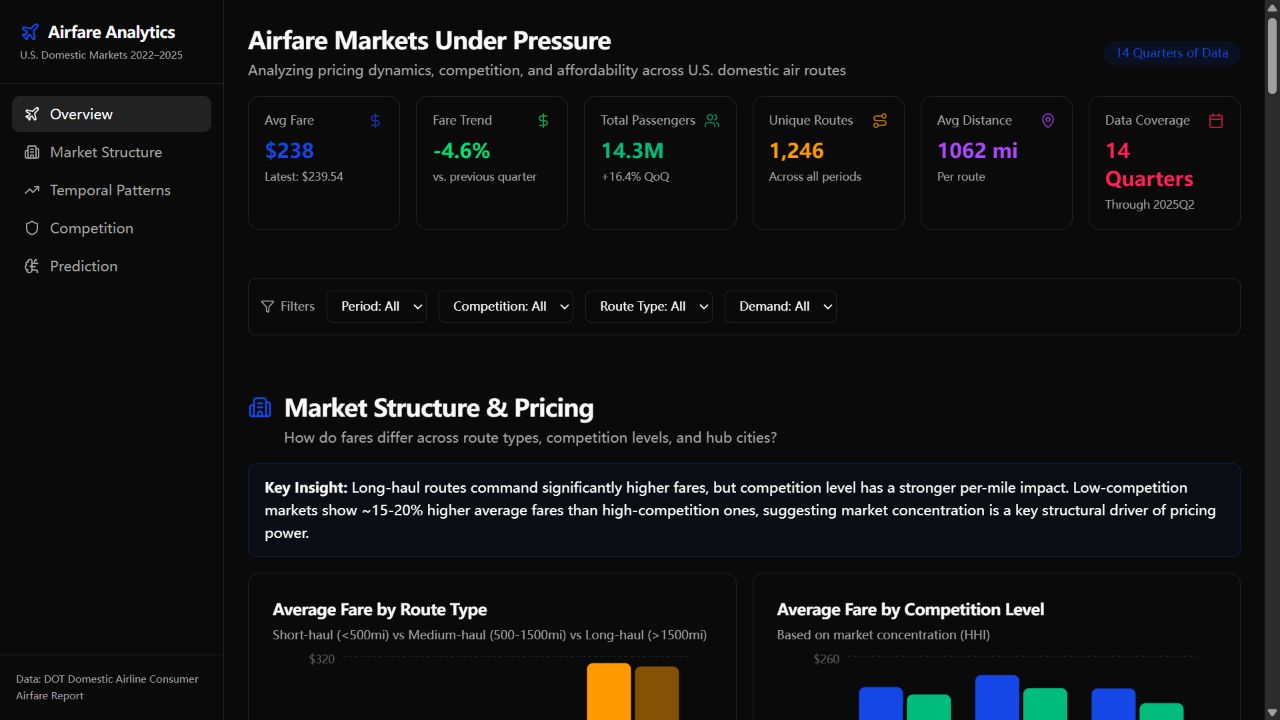
Task: Click the calendar icon in Data Coverage card
Action: 1216,120
